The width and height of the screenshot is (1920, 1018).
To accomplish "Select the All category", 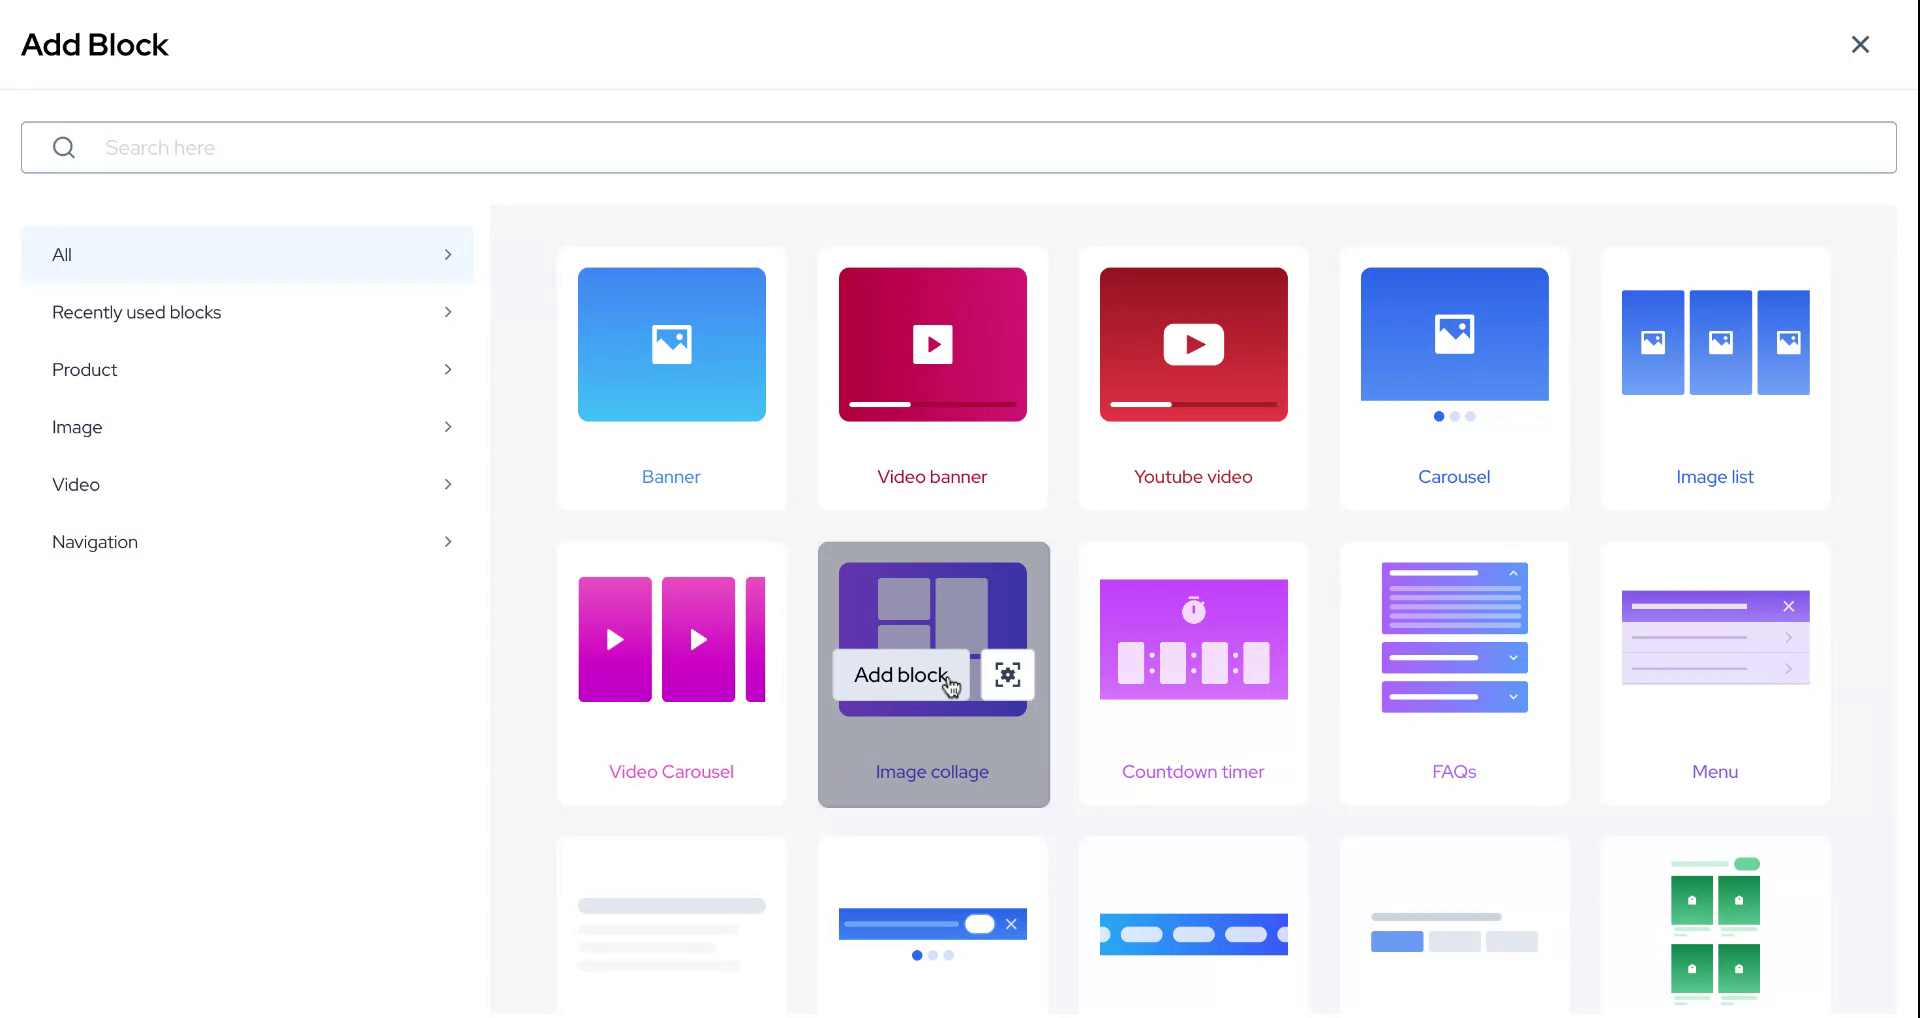I will 247,255.
